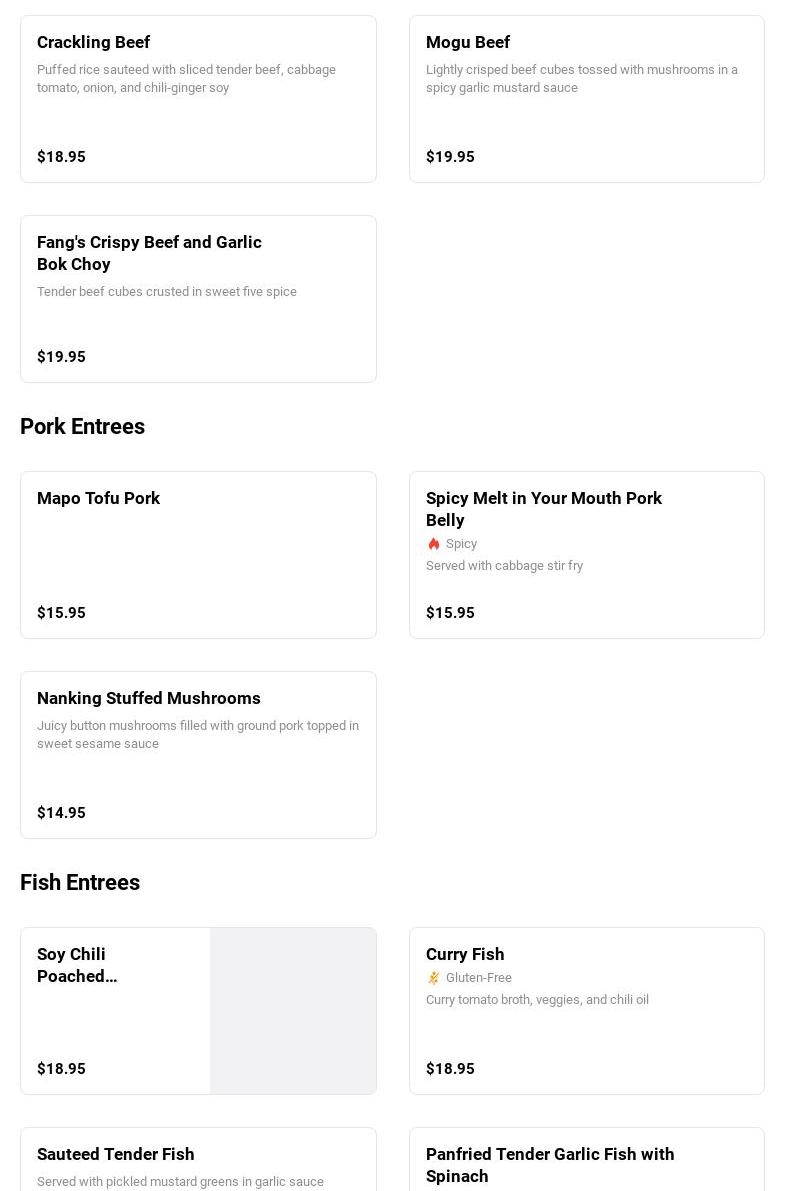Choose the Mapo Tofu Pork item
This screenshot has width=785, height=1191.
[98, 498]
